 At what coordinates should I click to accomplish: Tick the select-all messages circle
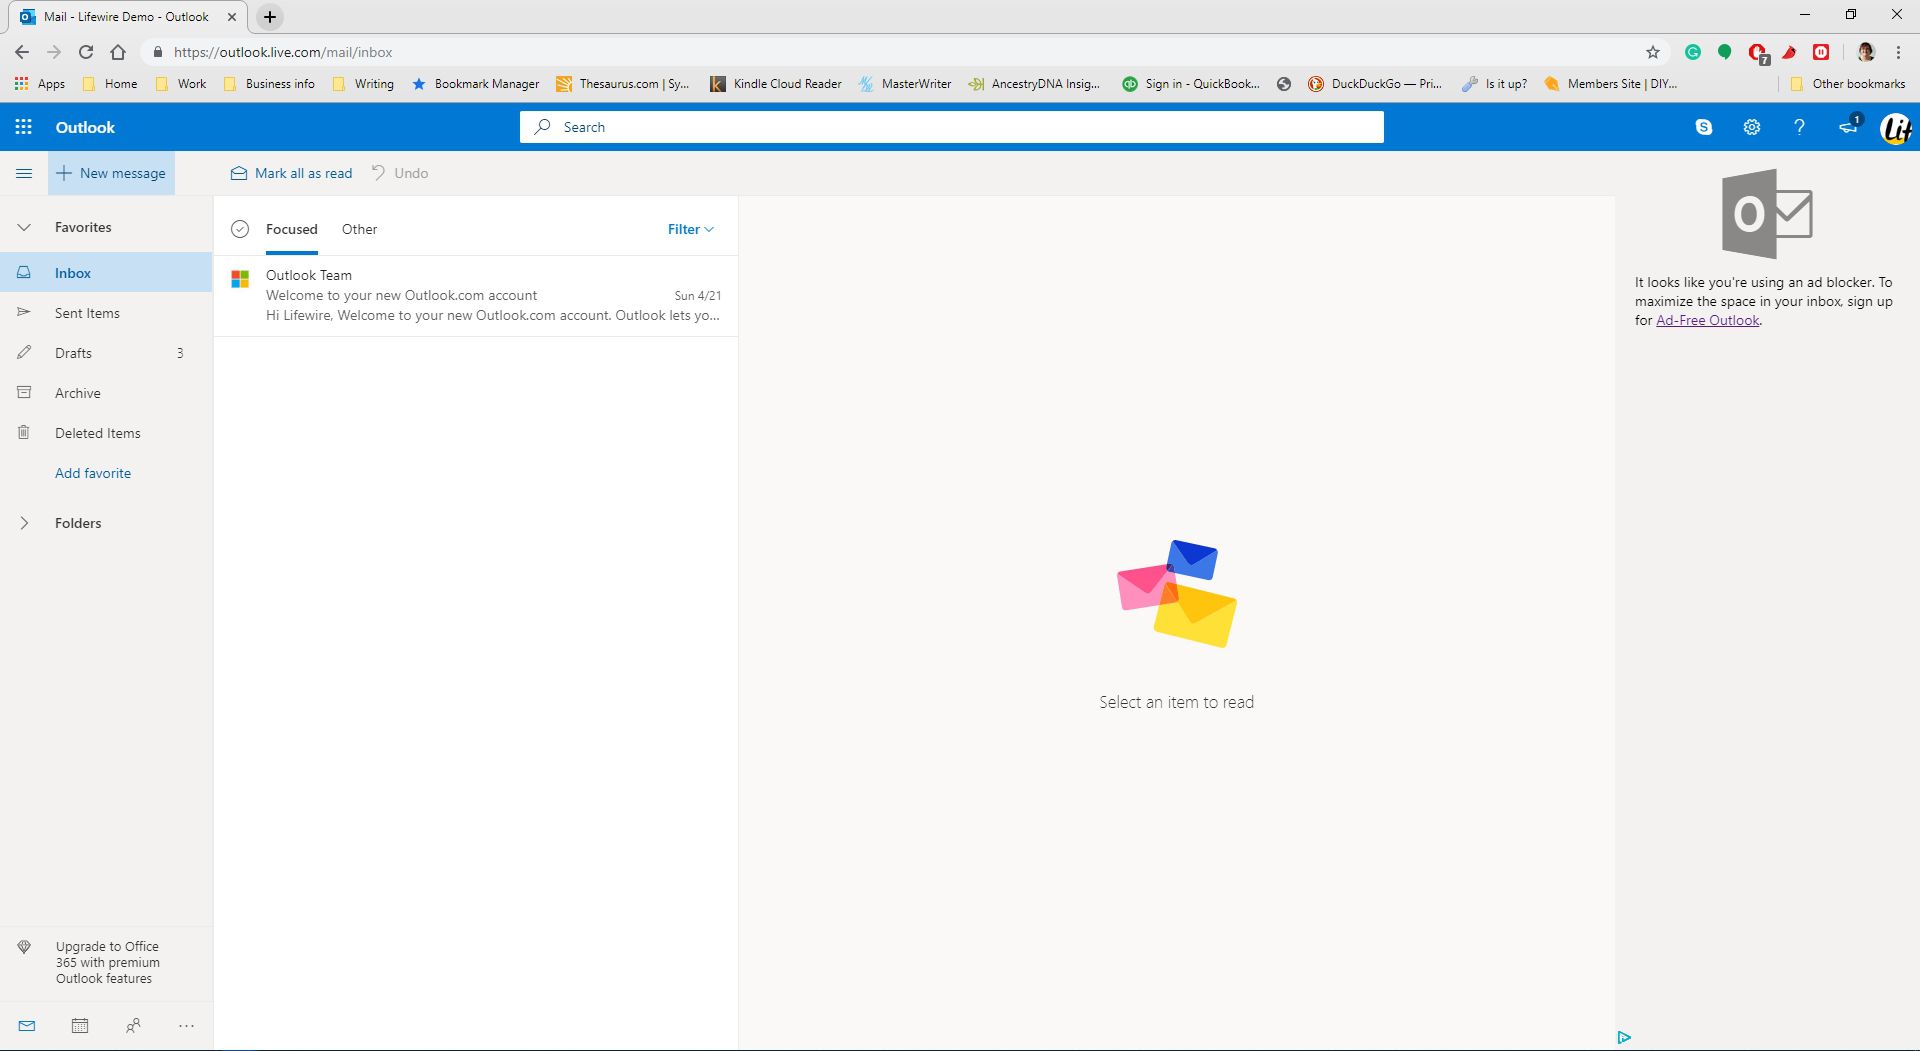[240, 229]
